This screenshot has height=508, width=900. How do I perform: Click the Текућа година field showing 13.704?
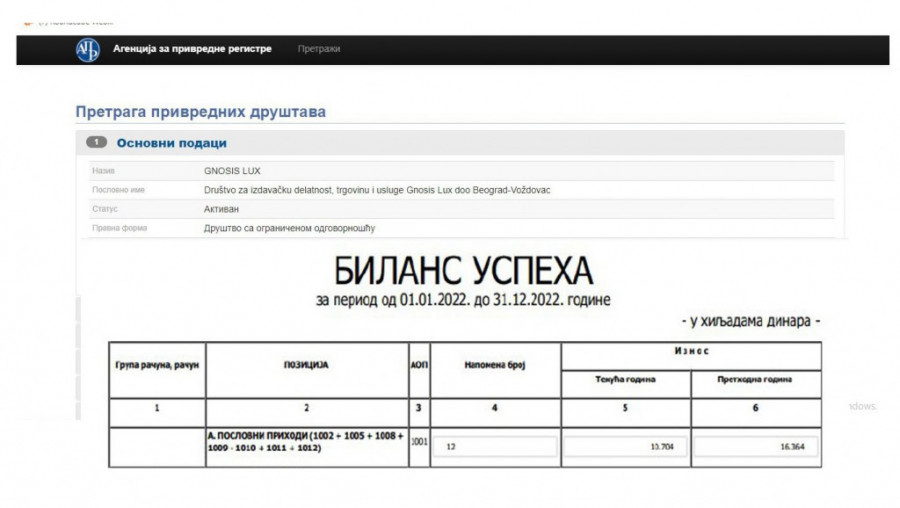coord(625,447)
